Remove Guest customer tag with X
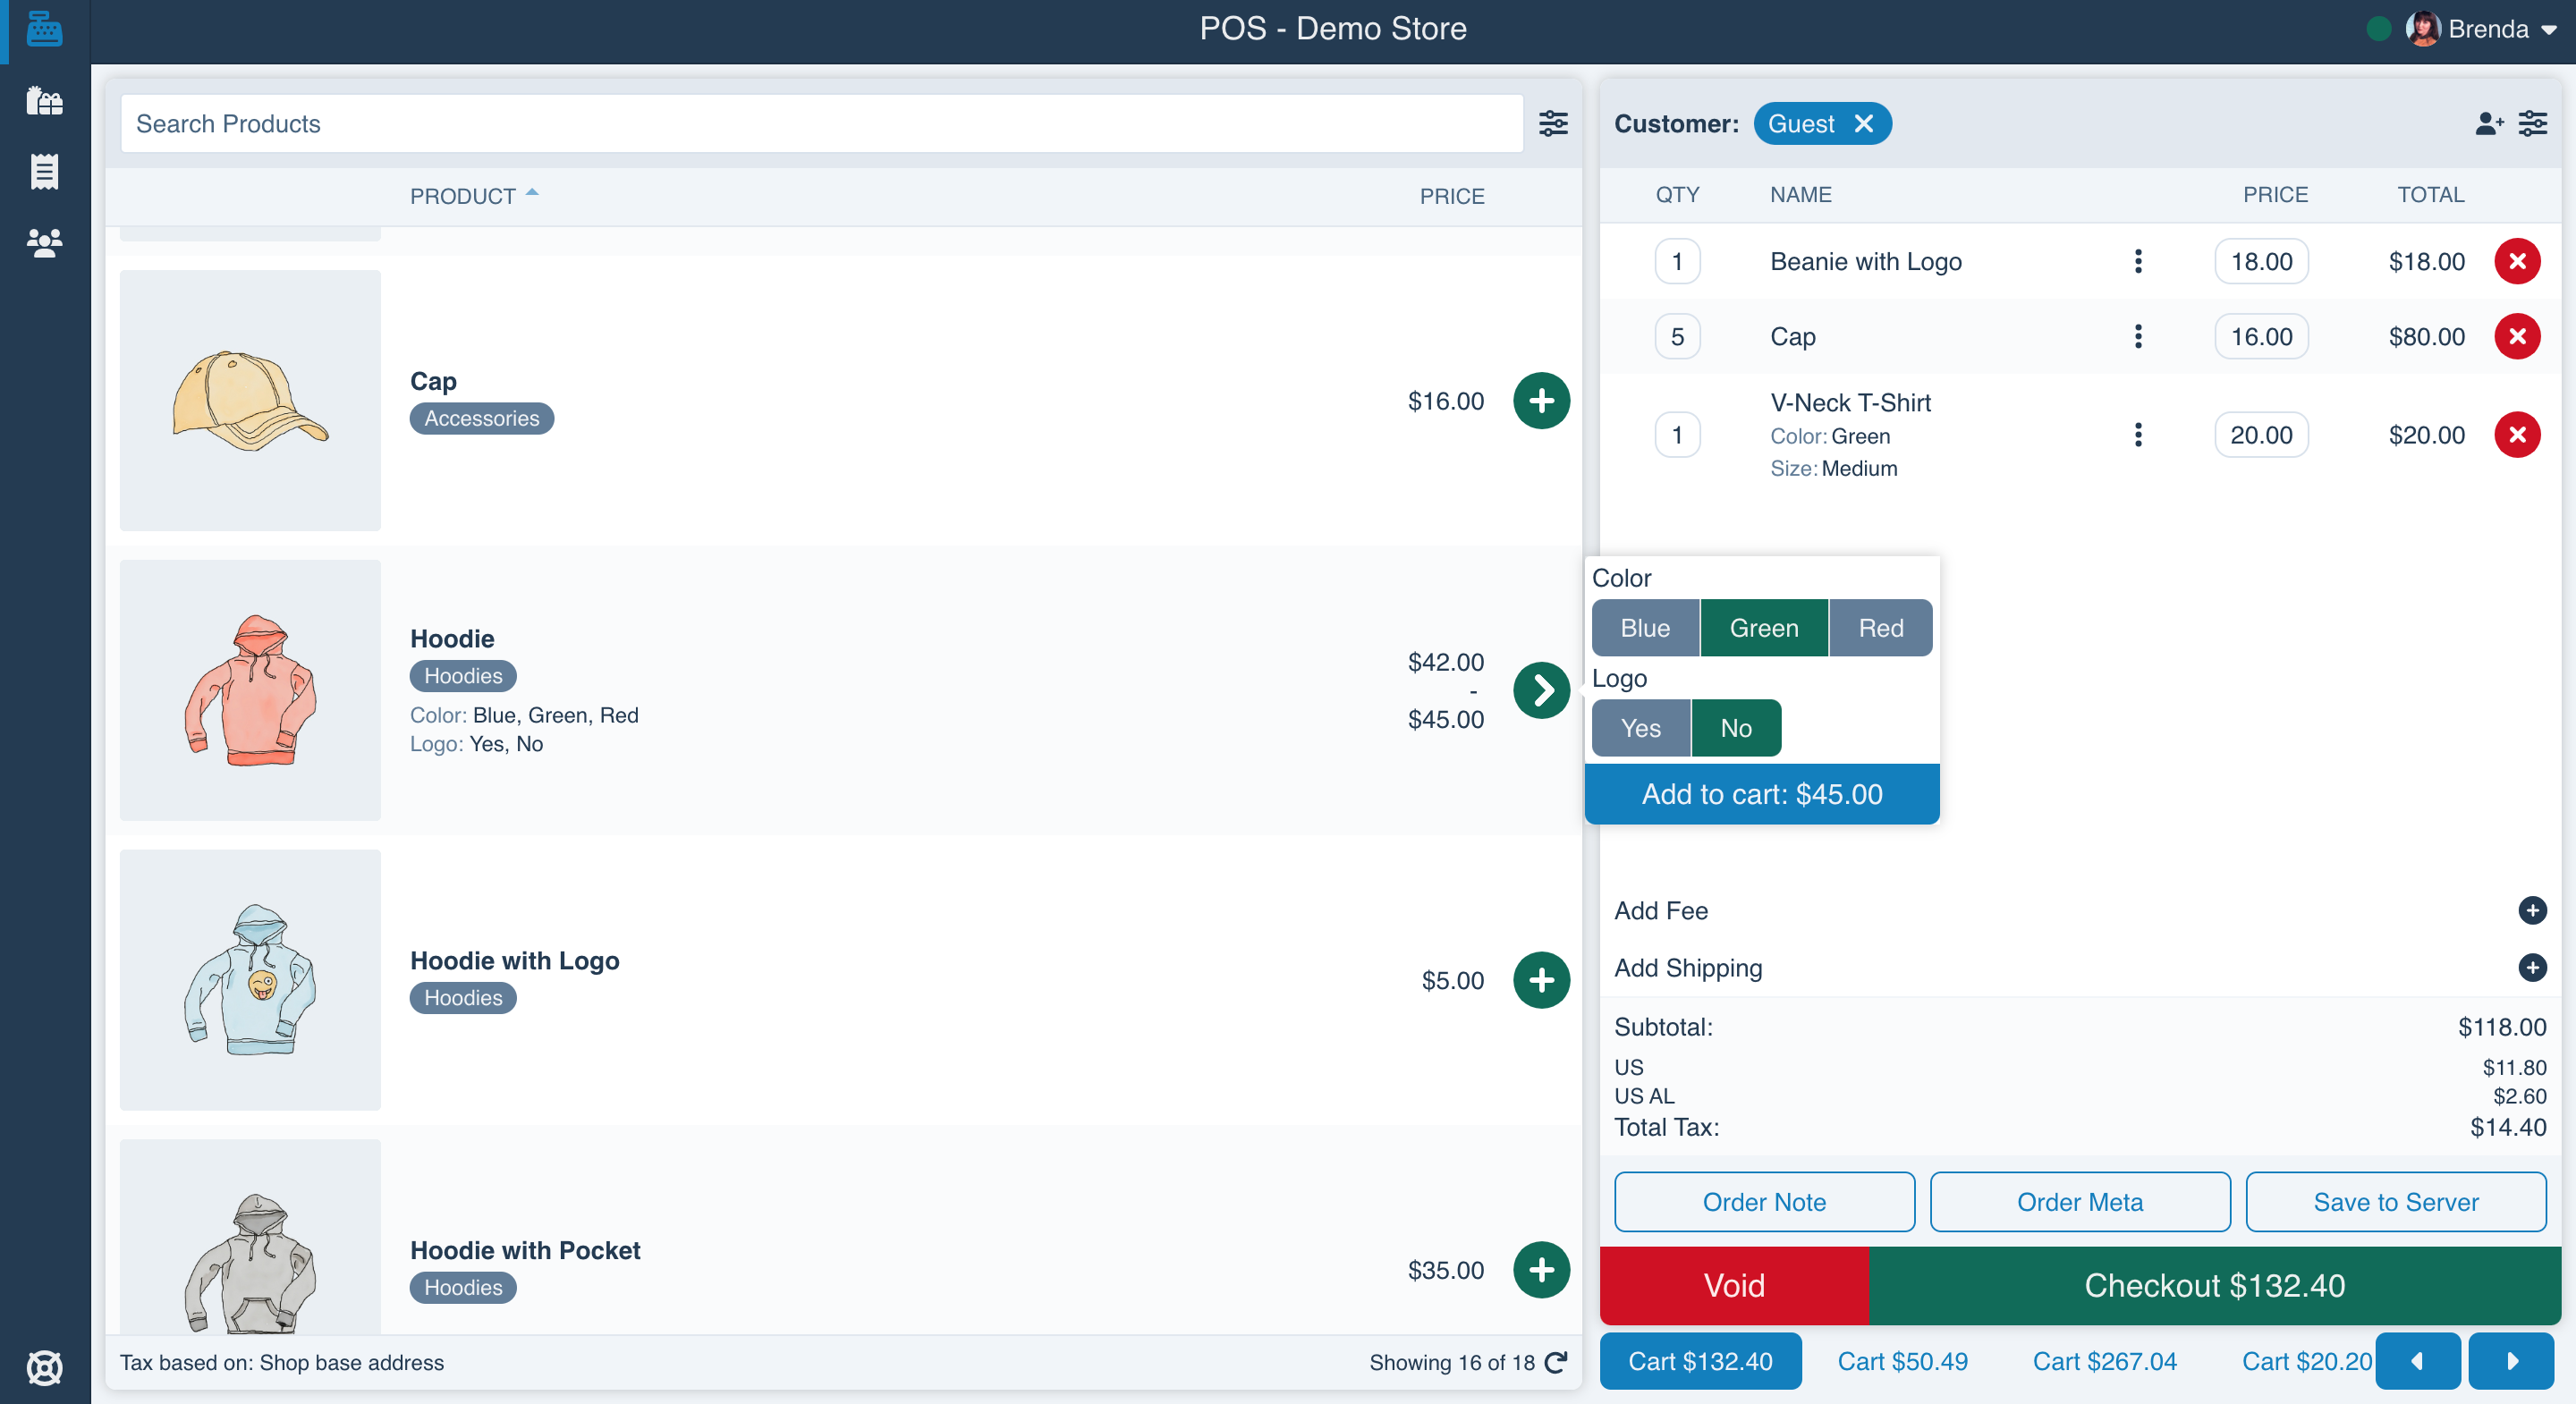Image resolution: width=2576 pixels, height=1404 pixels. point(1864,123)
